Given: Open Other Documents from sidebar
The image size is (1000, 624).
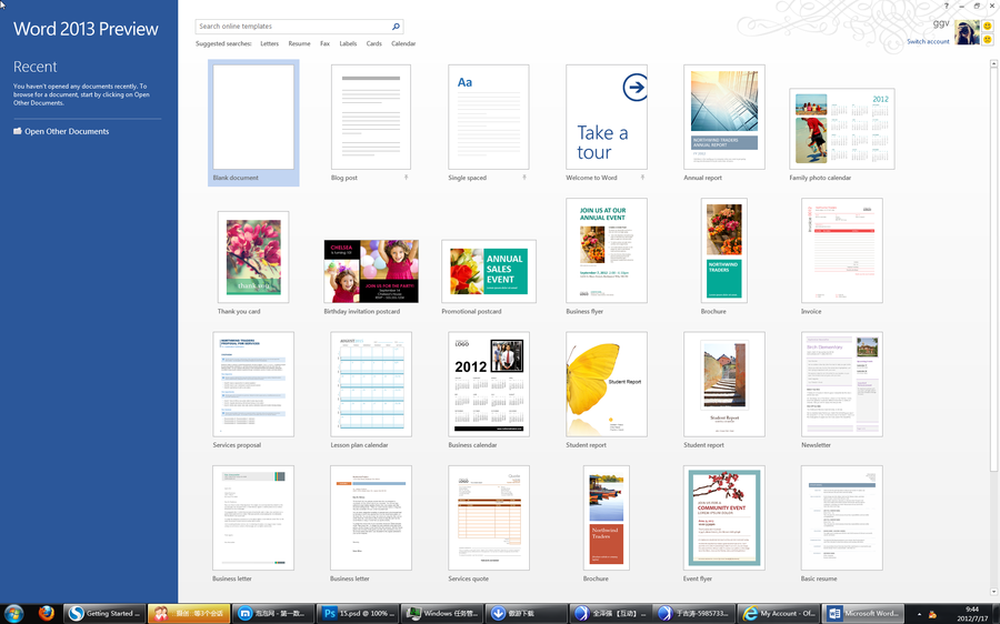Looking at the screenshot, I should (61, 131).
